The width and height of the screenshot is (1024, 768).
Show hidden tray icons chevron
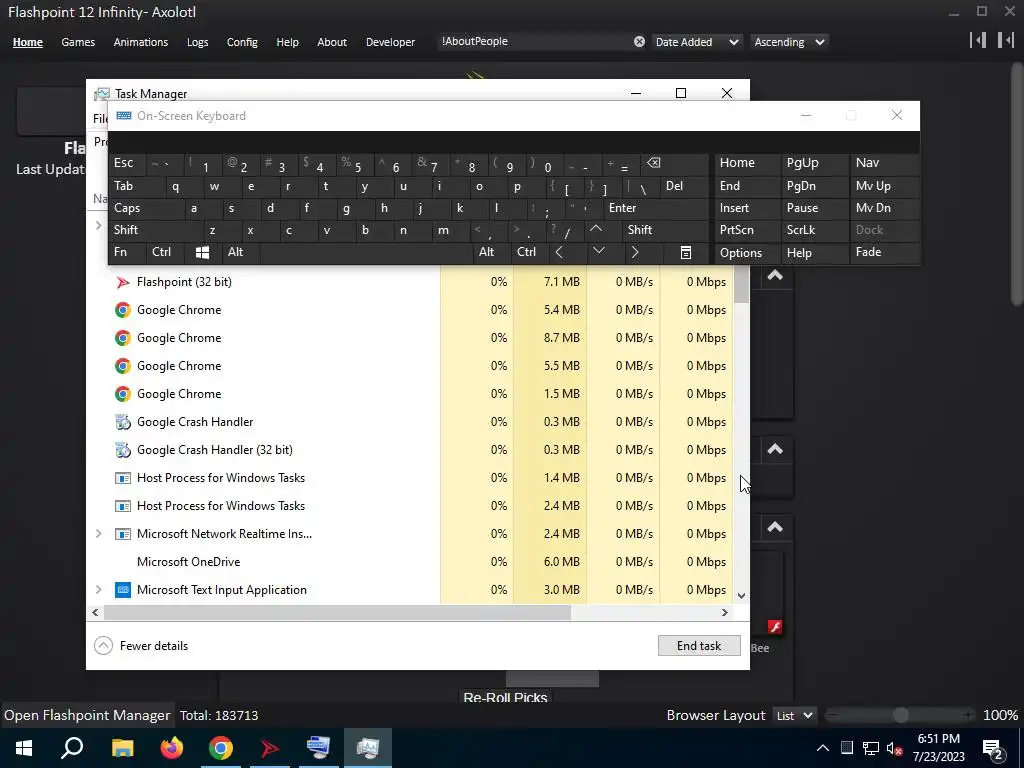coord(823,748)
